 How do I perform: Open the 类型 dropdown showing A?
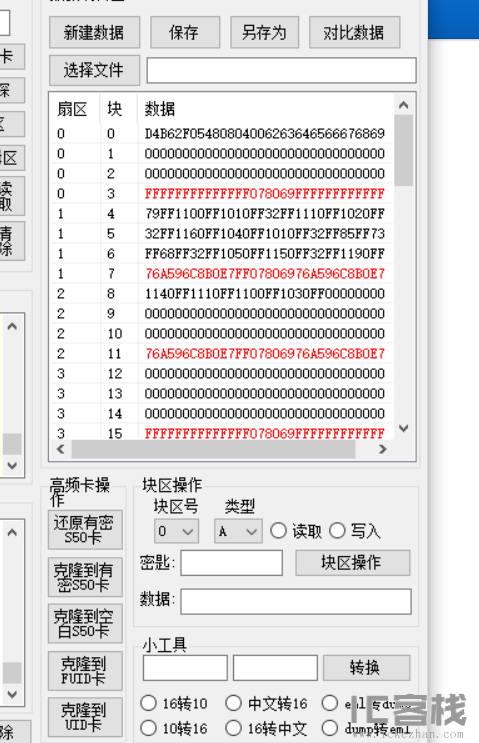coord(238,531)
